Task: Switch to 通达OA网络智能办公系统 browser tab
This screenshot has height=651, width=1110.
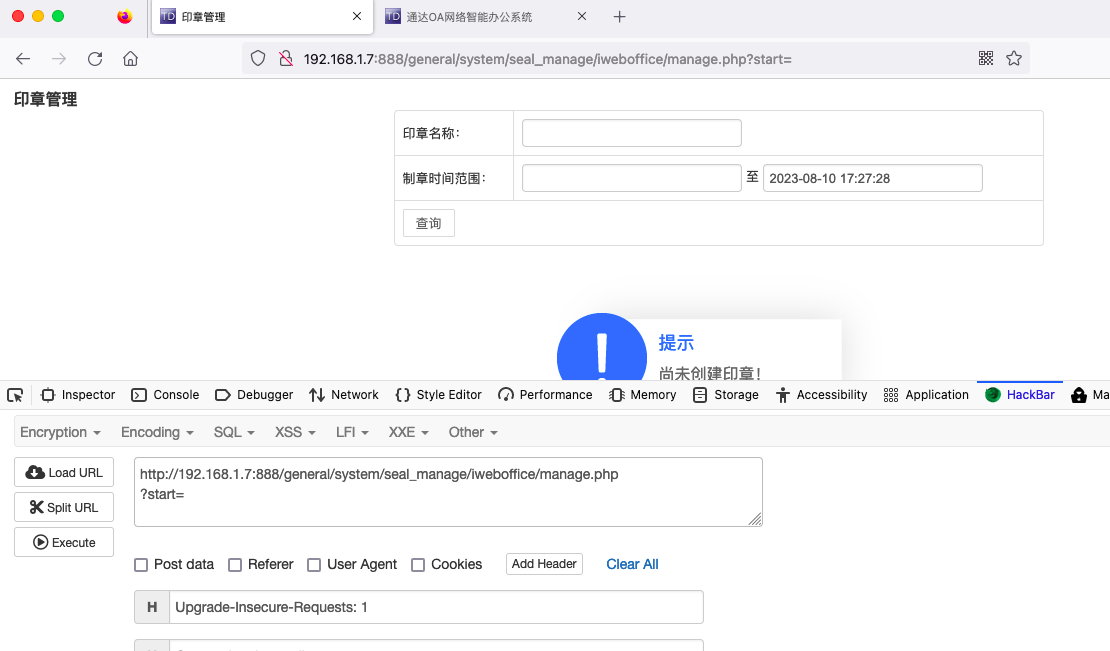Action: pyautogui.click(x=470, y=17)
